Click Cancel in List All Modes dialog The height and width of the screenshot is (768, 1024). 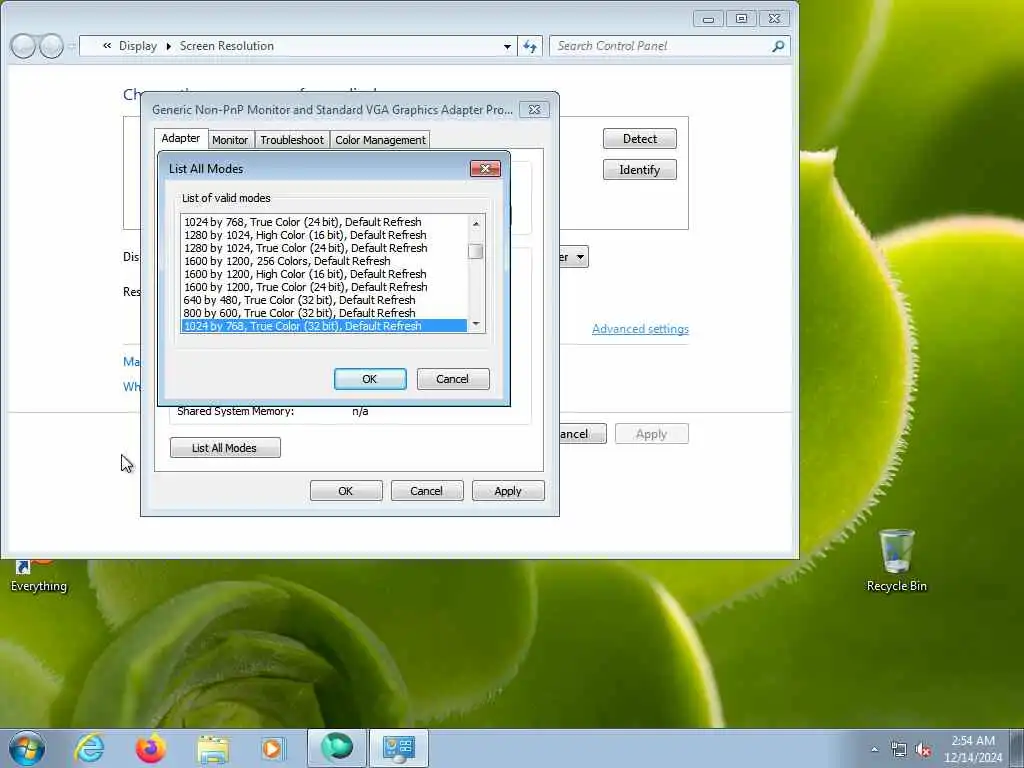[453, 379]
